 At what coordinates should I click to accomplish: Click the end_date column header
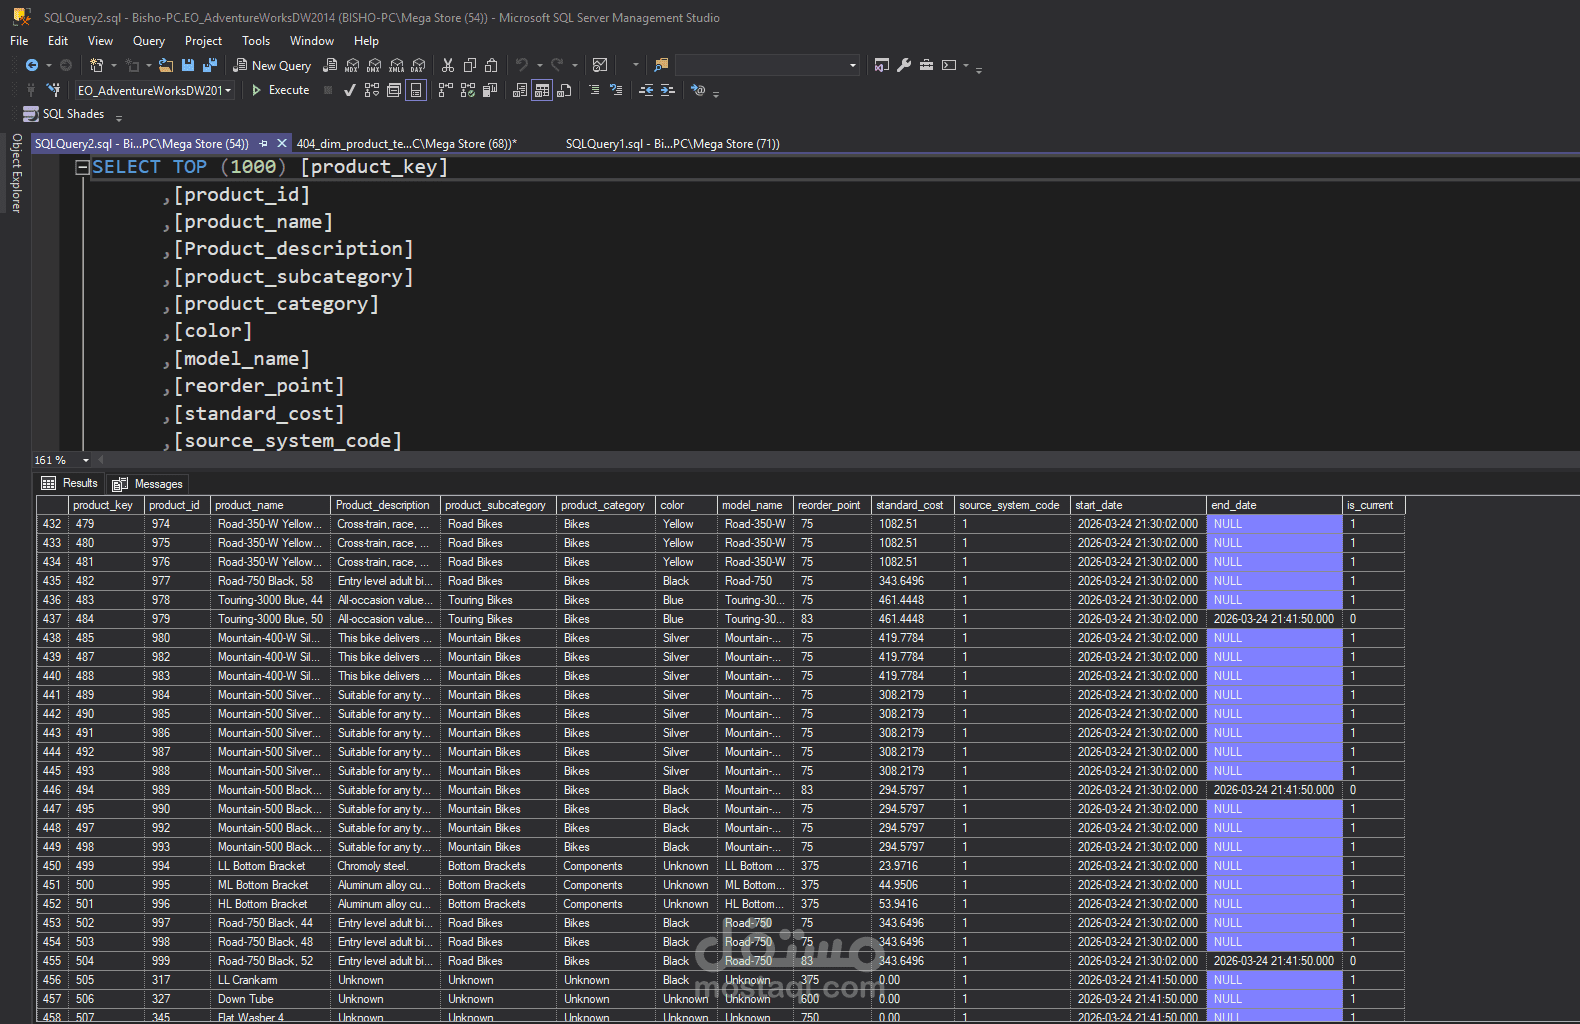1273,505
